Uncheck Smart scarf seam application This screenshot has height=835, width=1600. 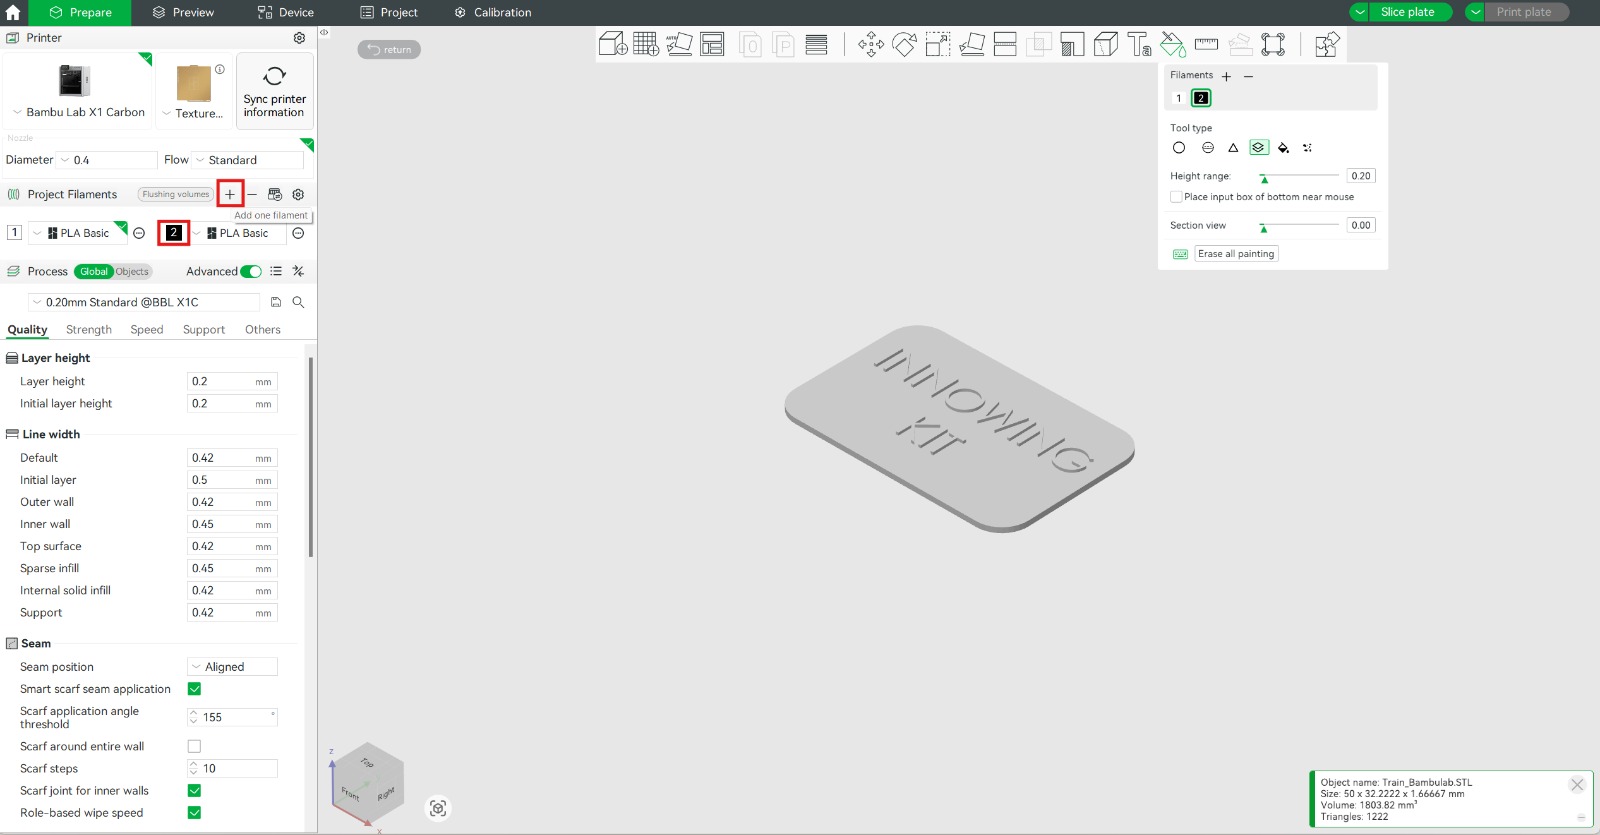[194, 689]
